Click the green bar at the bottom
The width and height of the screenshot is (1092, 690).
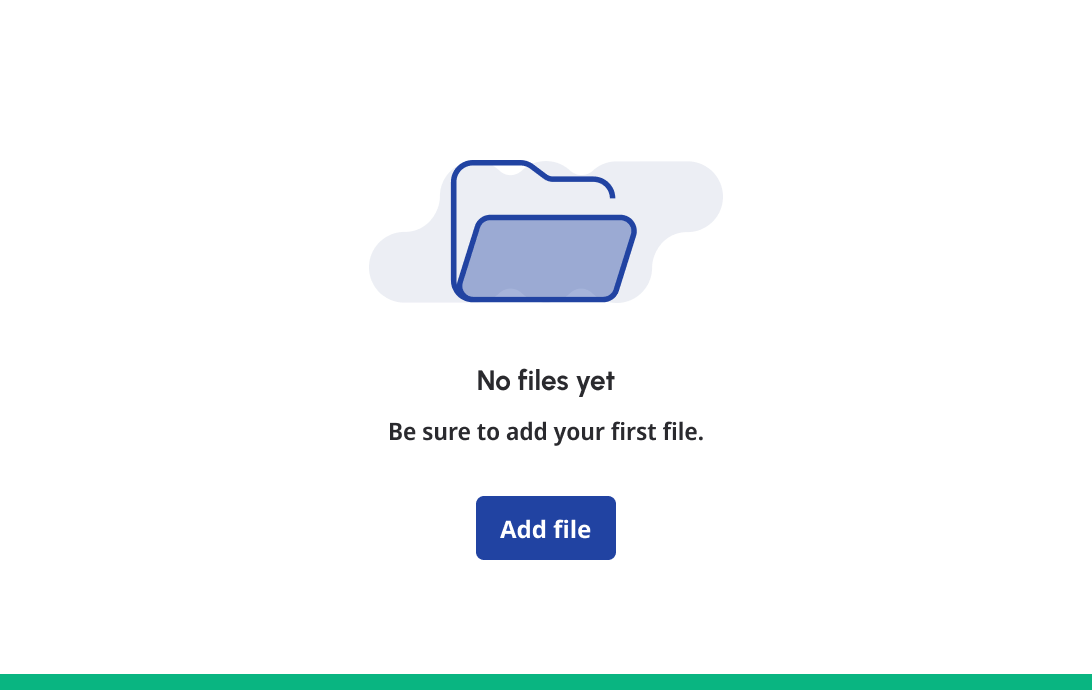pyautogui.click(x=546, y=682)
